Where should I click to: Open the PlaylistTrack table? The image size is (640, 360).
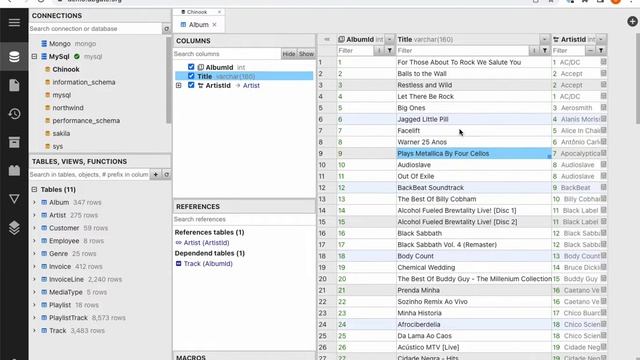(x=69, y=318)
